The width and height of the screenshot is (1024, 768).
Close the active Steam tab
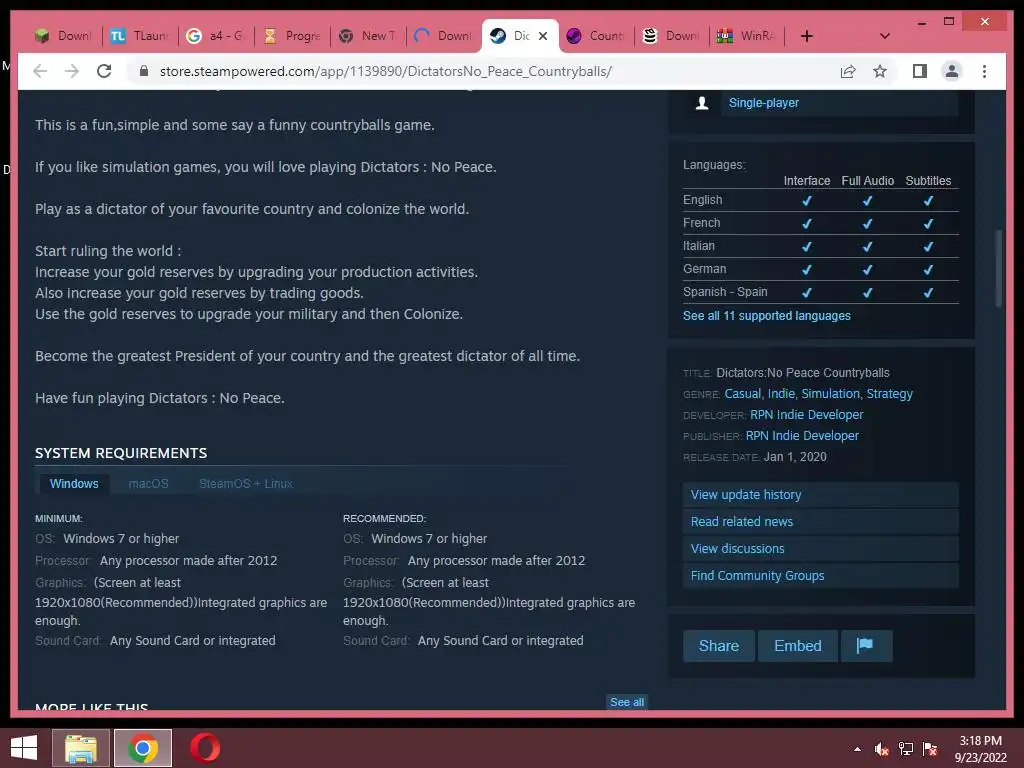click(x=543, y=36)
